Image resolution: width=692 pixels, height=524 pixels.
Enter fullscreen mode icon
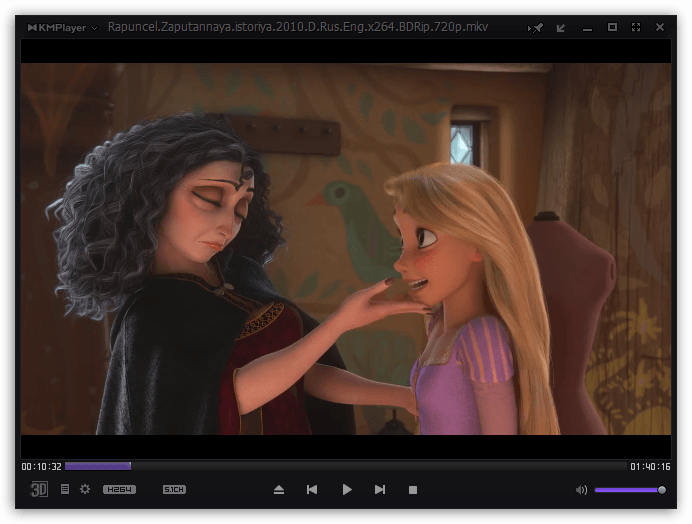click(x=636, y=27)
